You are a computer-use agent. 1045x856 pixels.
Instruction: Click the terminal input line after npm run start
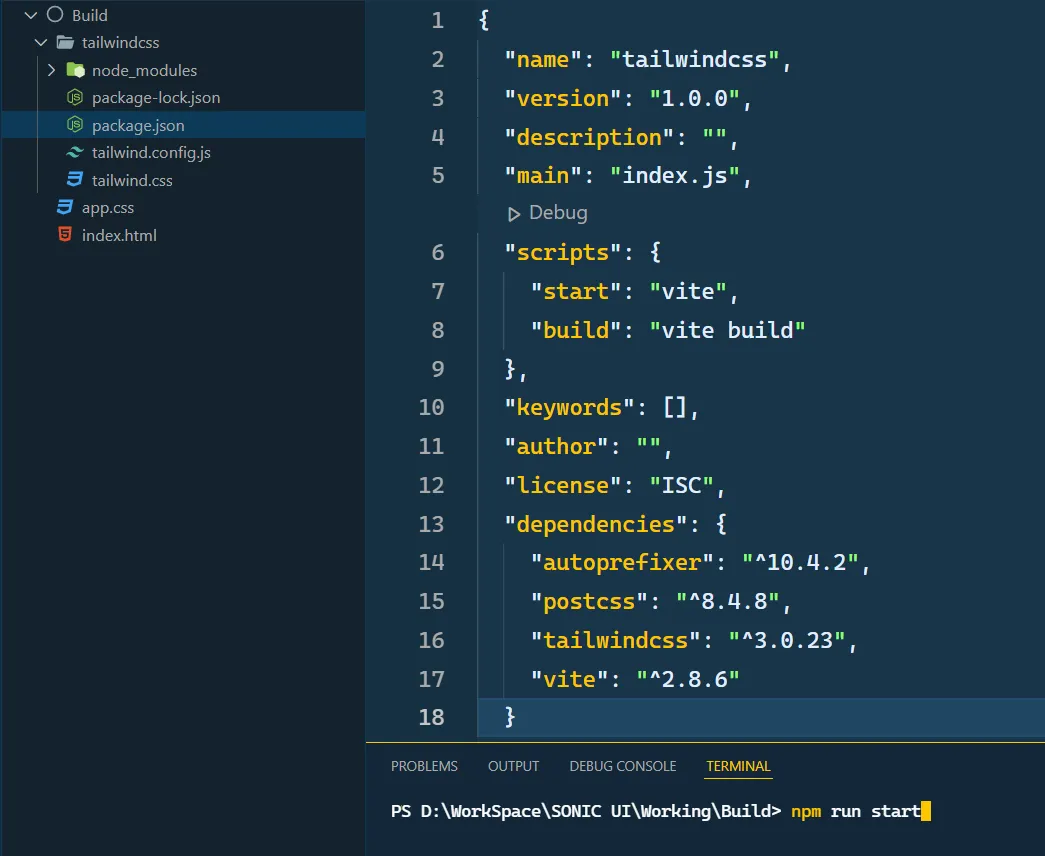coord(926,811)
